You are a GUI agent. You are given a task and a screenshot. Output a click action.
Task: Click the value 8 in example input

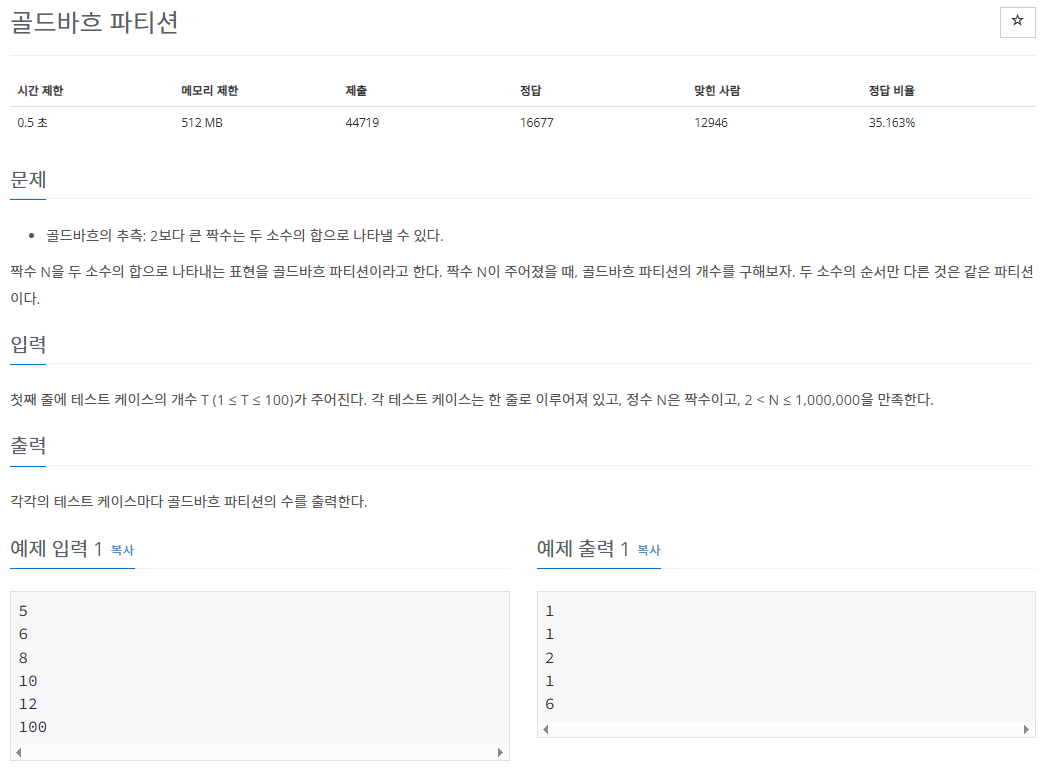click(23, 658)
